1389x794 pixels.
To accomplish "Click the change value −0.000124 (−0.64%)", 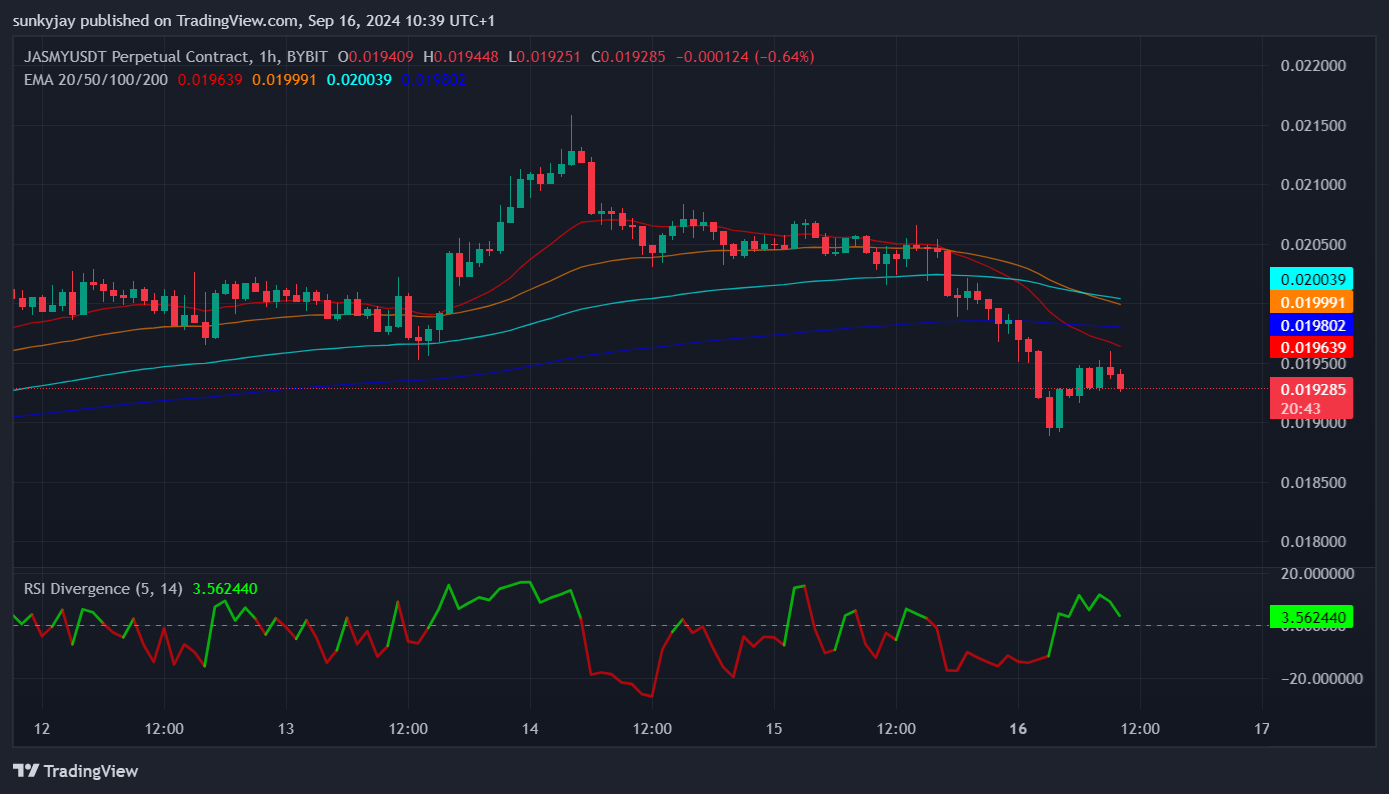I will coord(745,56).
